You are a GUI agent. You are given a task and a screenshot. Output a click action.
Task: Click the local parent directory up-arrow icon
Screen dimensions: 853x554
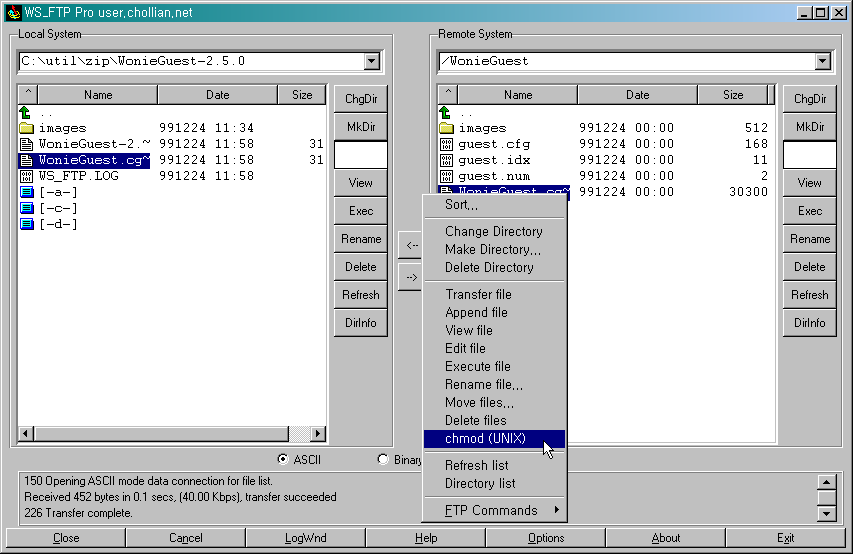pos(26,113)
